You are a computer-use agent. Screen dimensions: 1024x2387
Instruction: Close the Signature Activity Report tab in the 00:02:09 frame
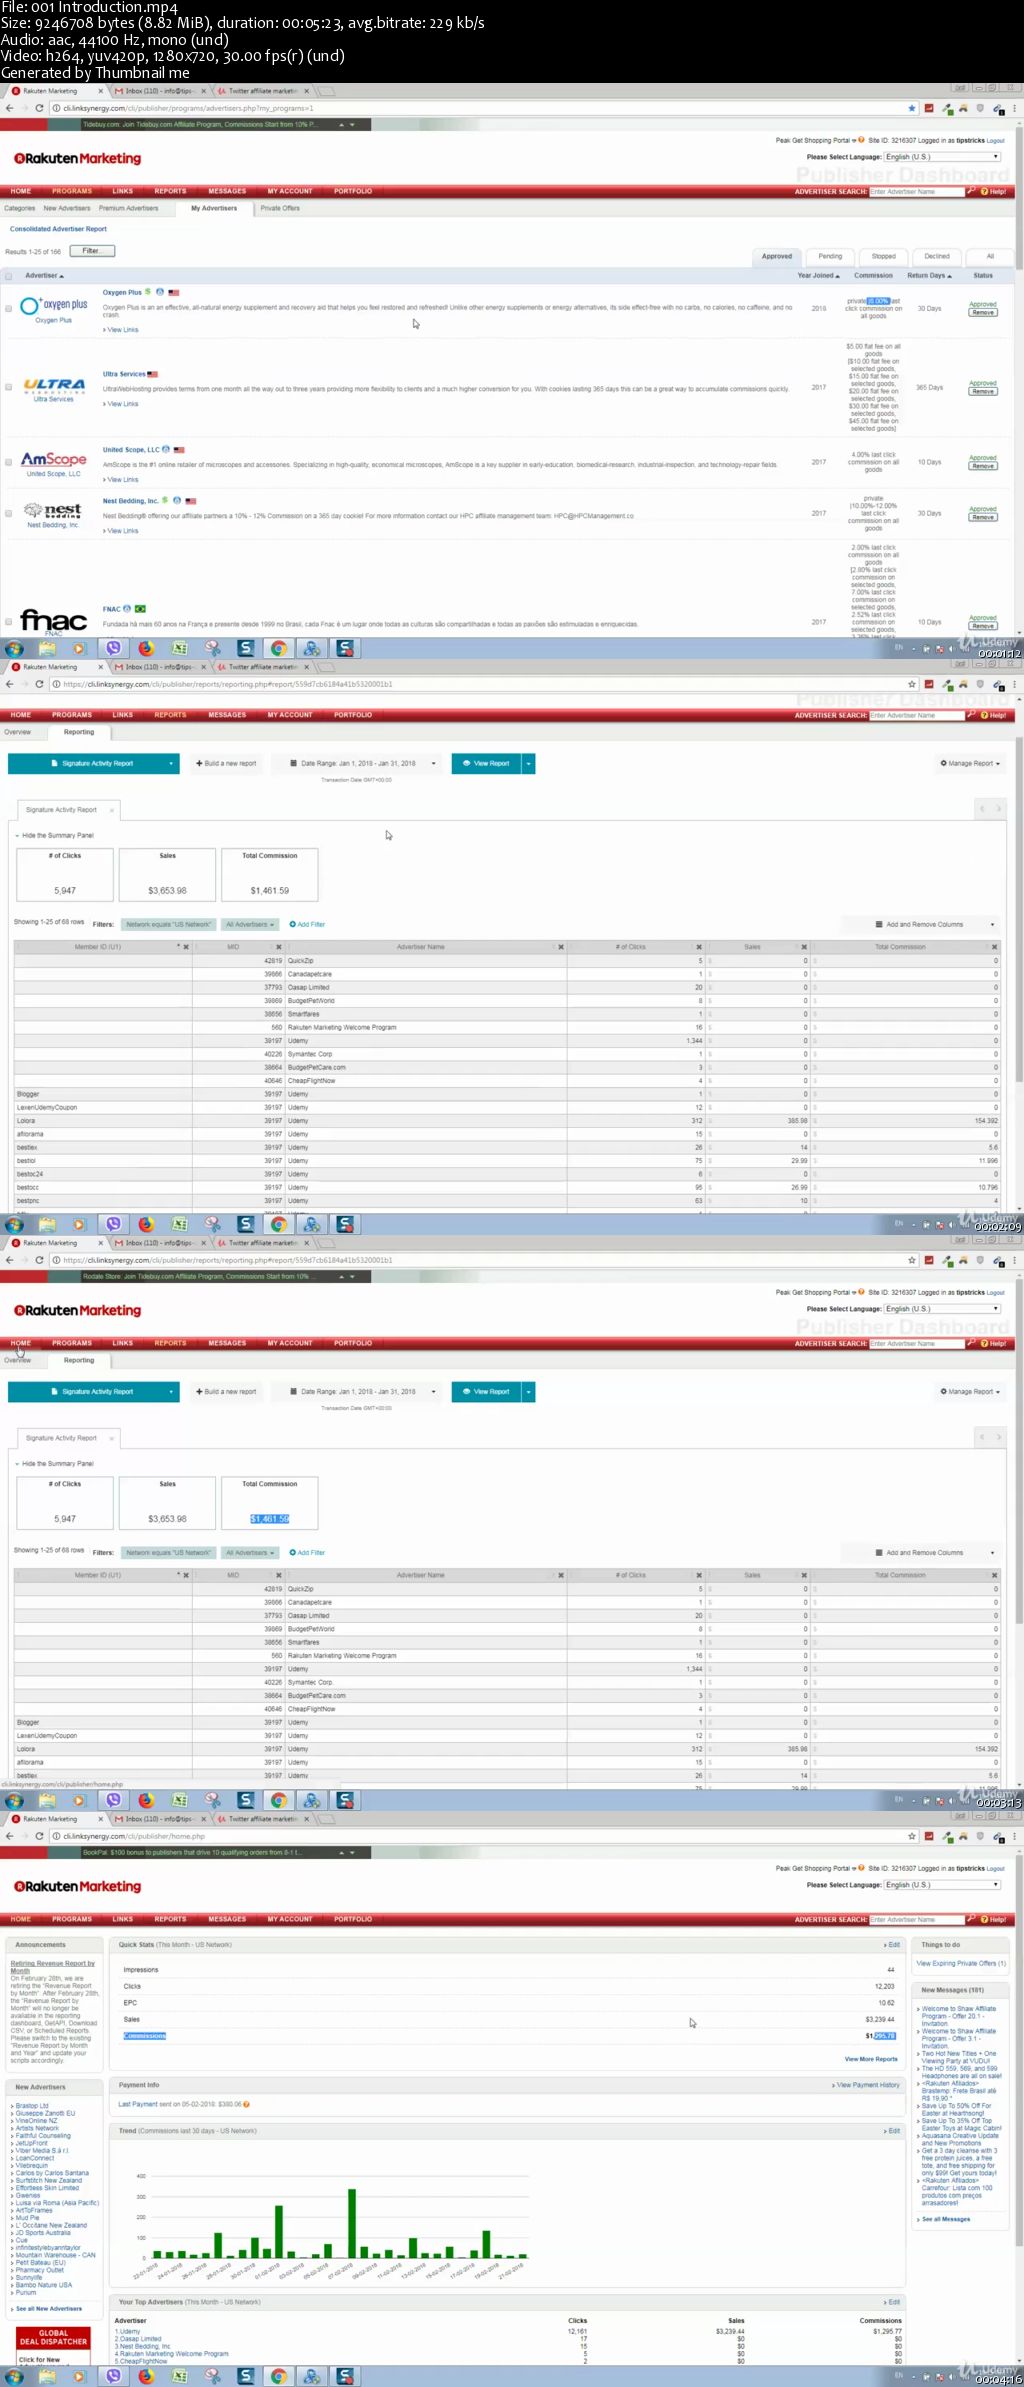(111, 810)
